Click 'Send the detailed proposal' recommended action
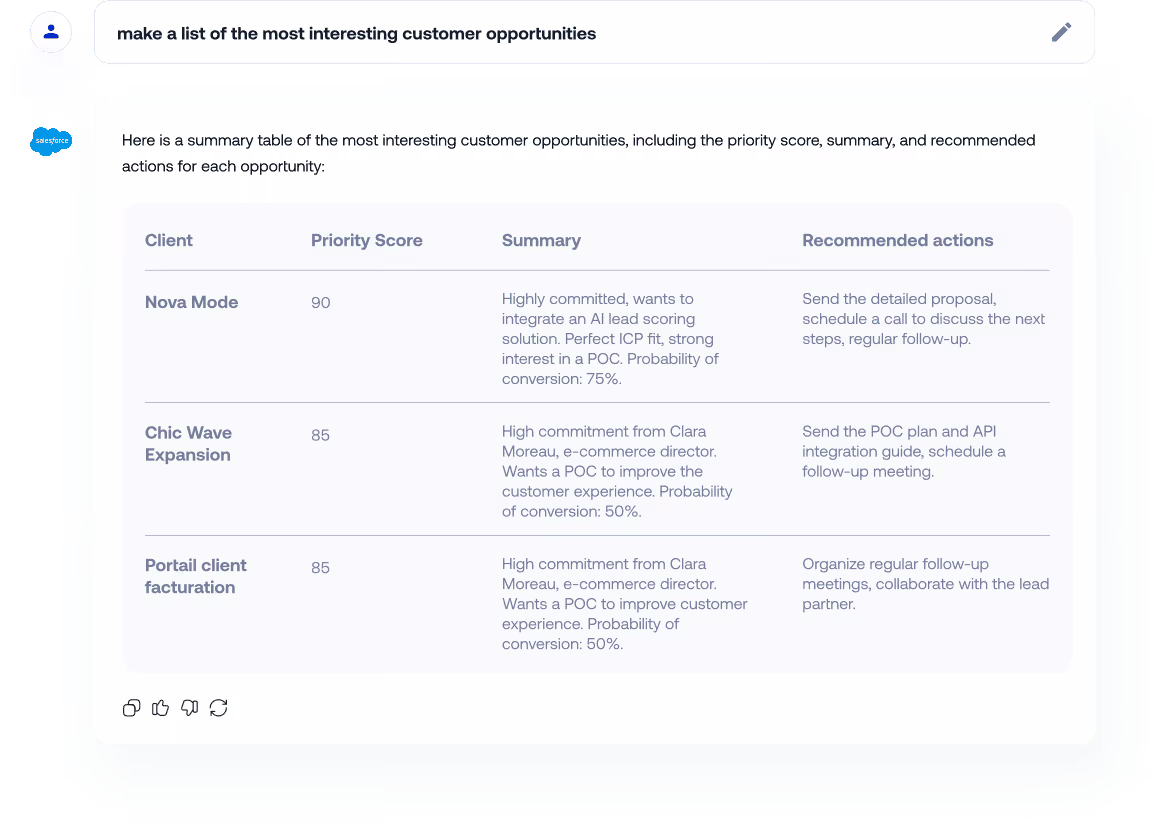This screenshot has height=826, width=1164. [x=923, y=318]
